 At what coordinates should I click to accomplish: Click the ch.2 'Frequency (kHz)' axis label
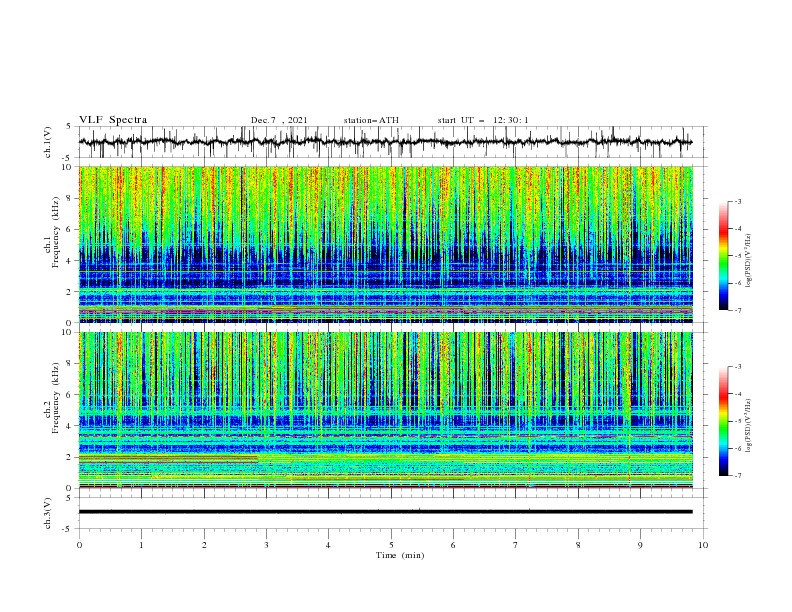(x=55, y=397)
